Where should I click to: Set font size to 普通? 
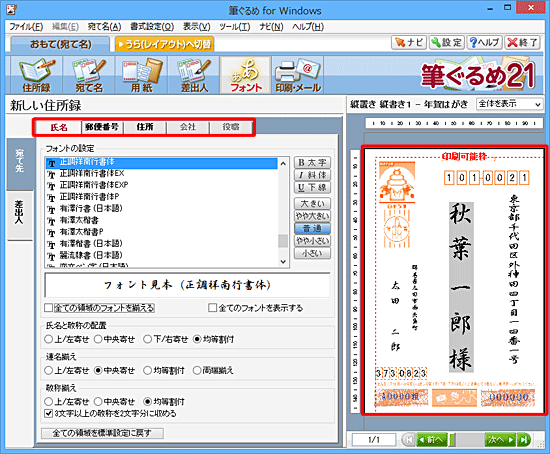coord(312,228)
